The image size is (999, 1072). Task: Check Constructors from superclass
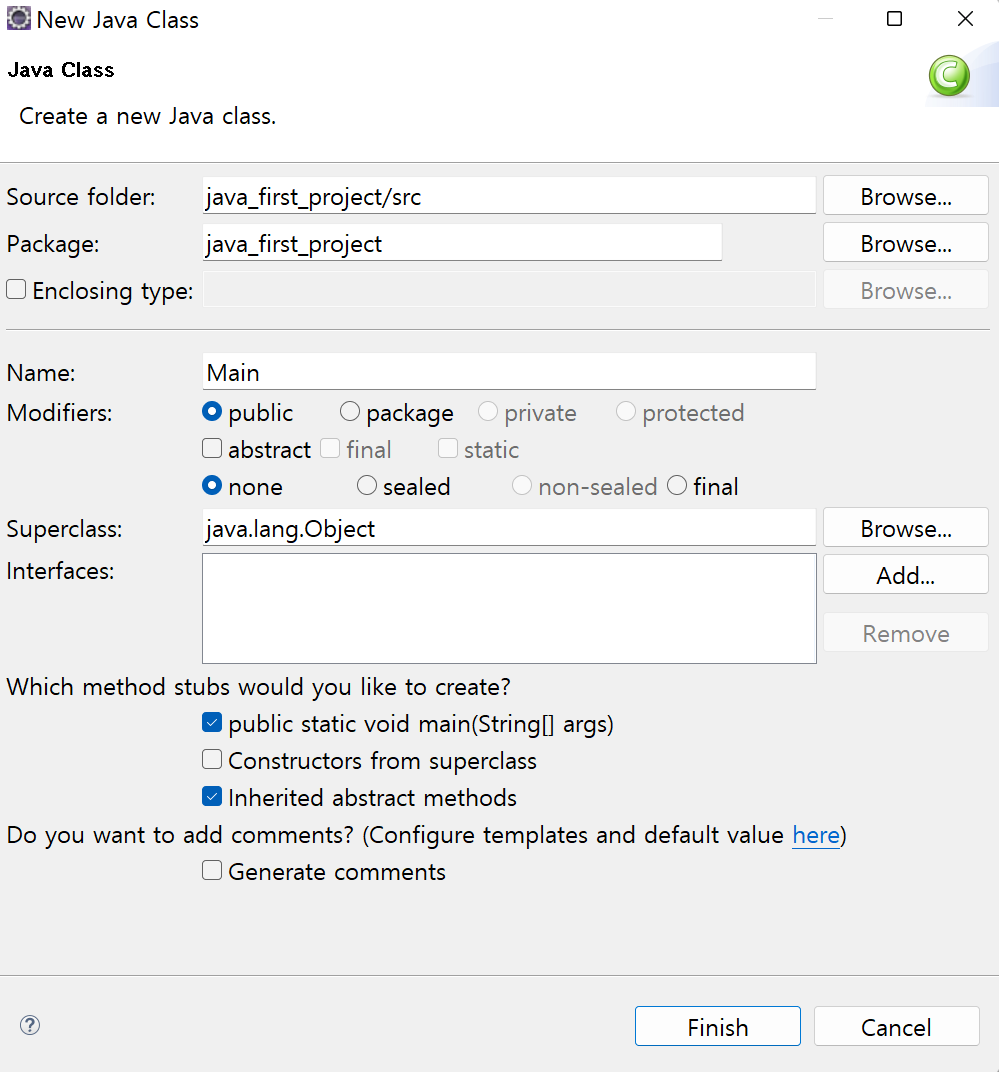[212, 760]
